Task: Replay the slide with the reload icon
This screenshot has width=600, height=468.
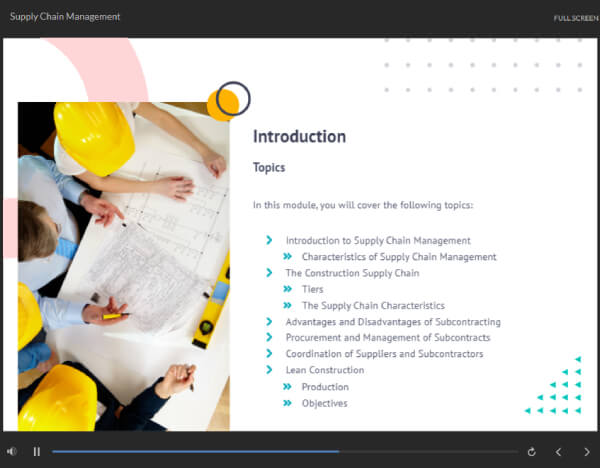Action: click(531, 452)
